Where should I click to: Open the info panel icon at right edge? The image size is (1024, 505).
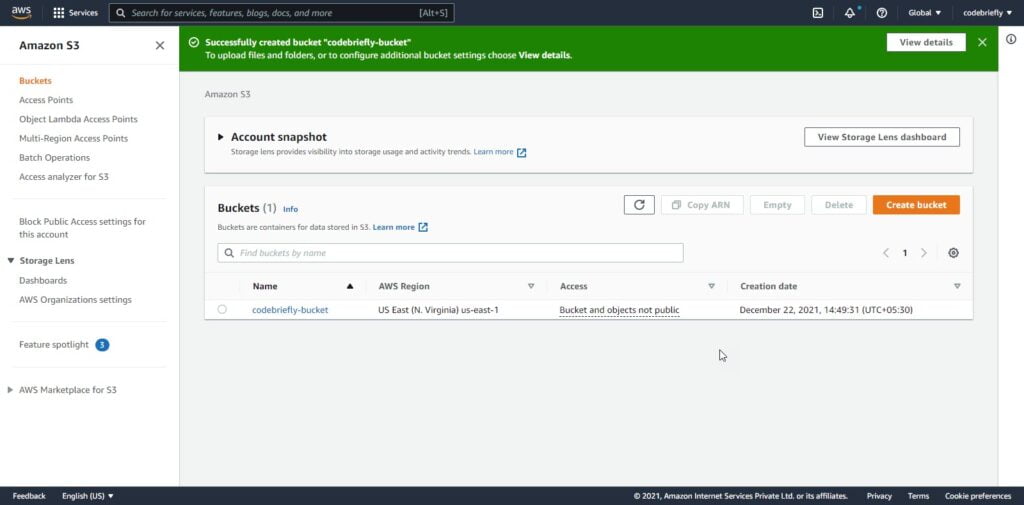[1011, 39]
